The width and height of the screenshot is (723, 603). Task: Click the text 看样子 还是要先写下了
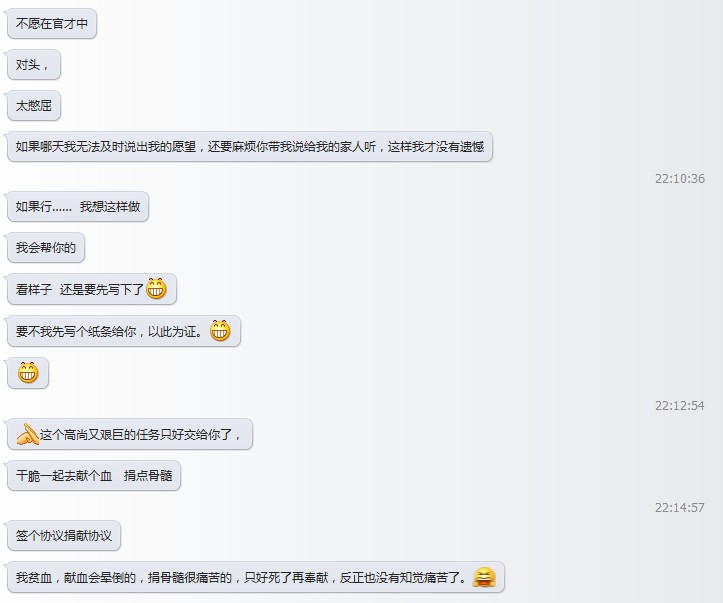(80, 290)
